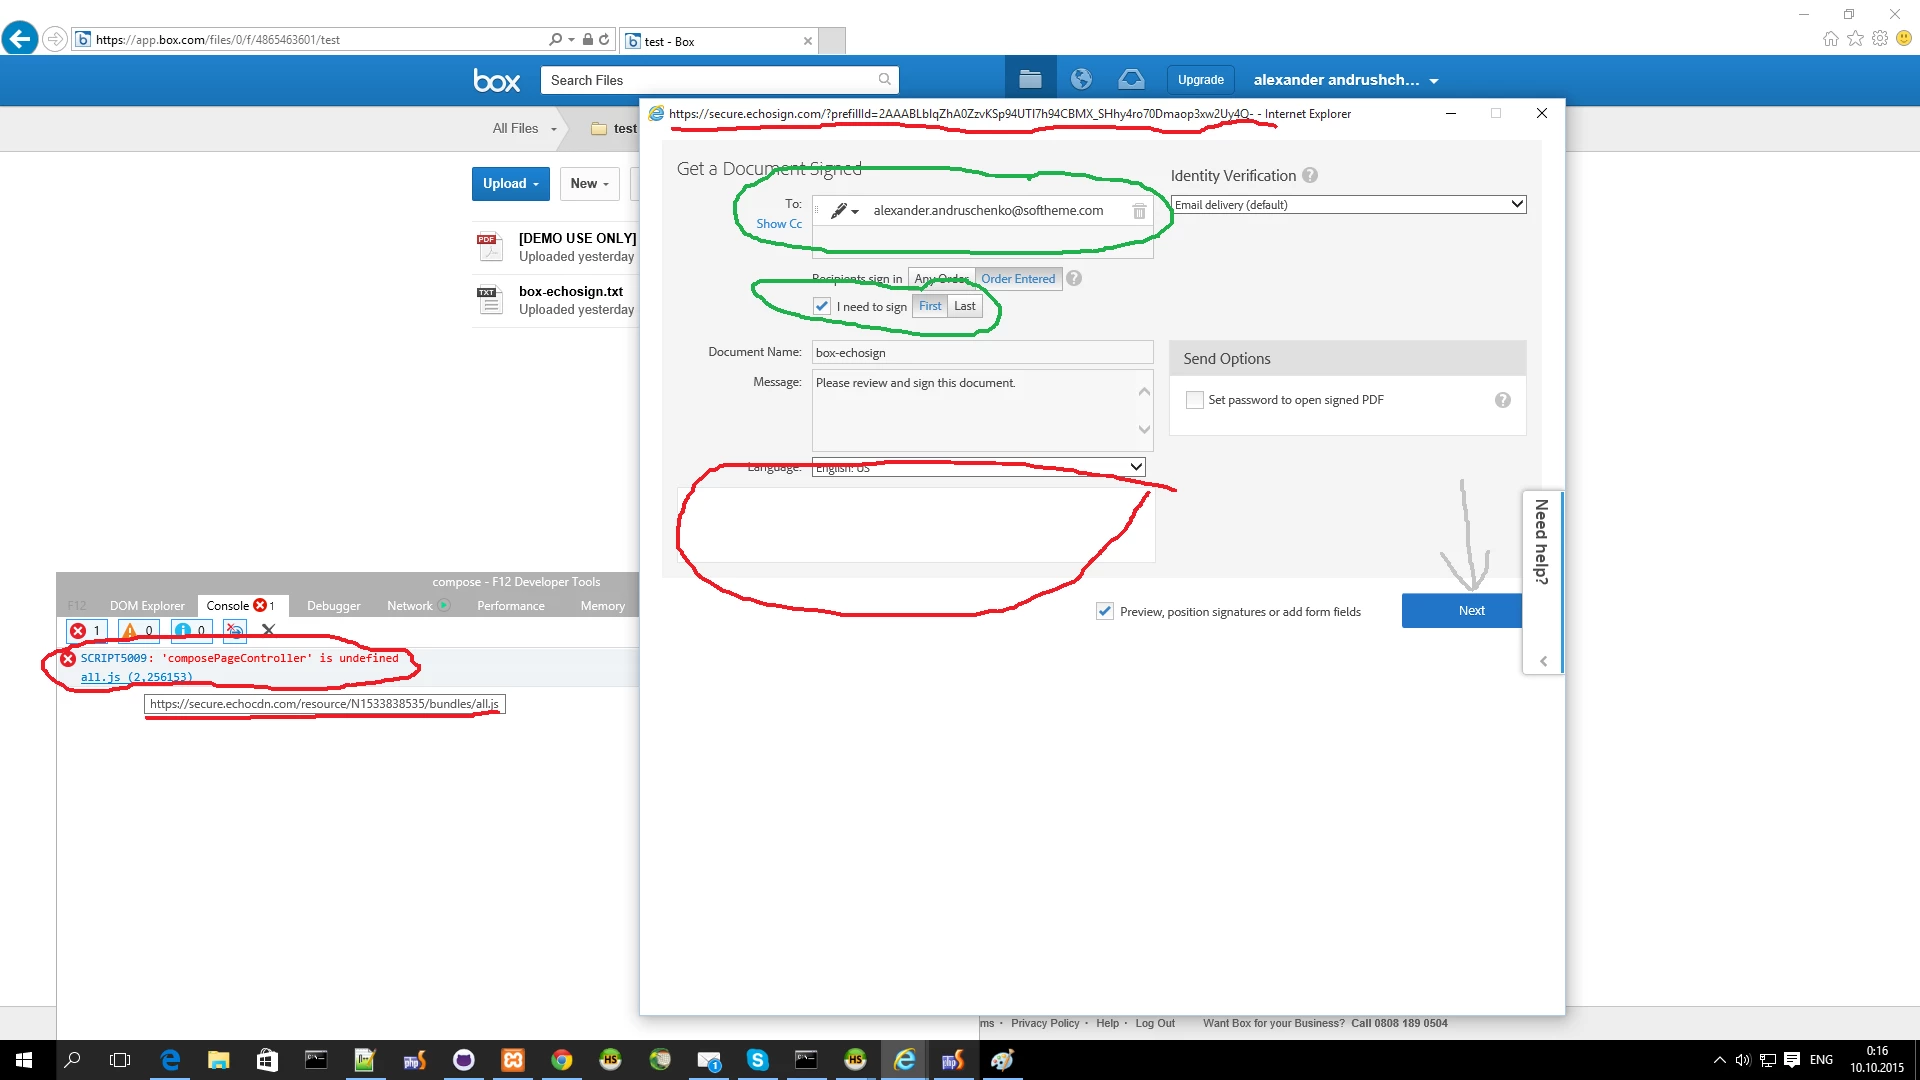Click the magnifier icon in Search Files box

884,79
